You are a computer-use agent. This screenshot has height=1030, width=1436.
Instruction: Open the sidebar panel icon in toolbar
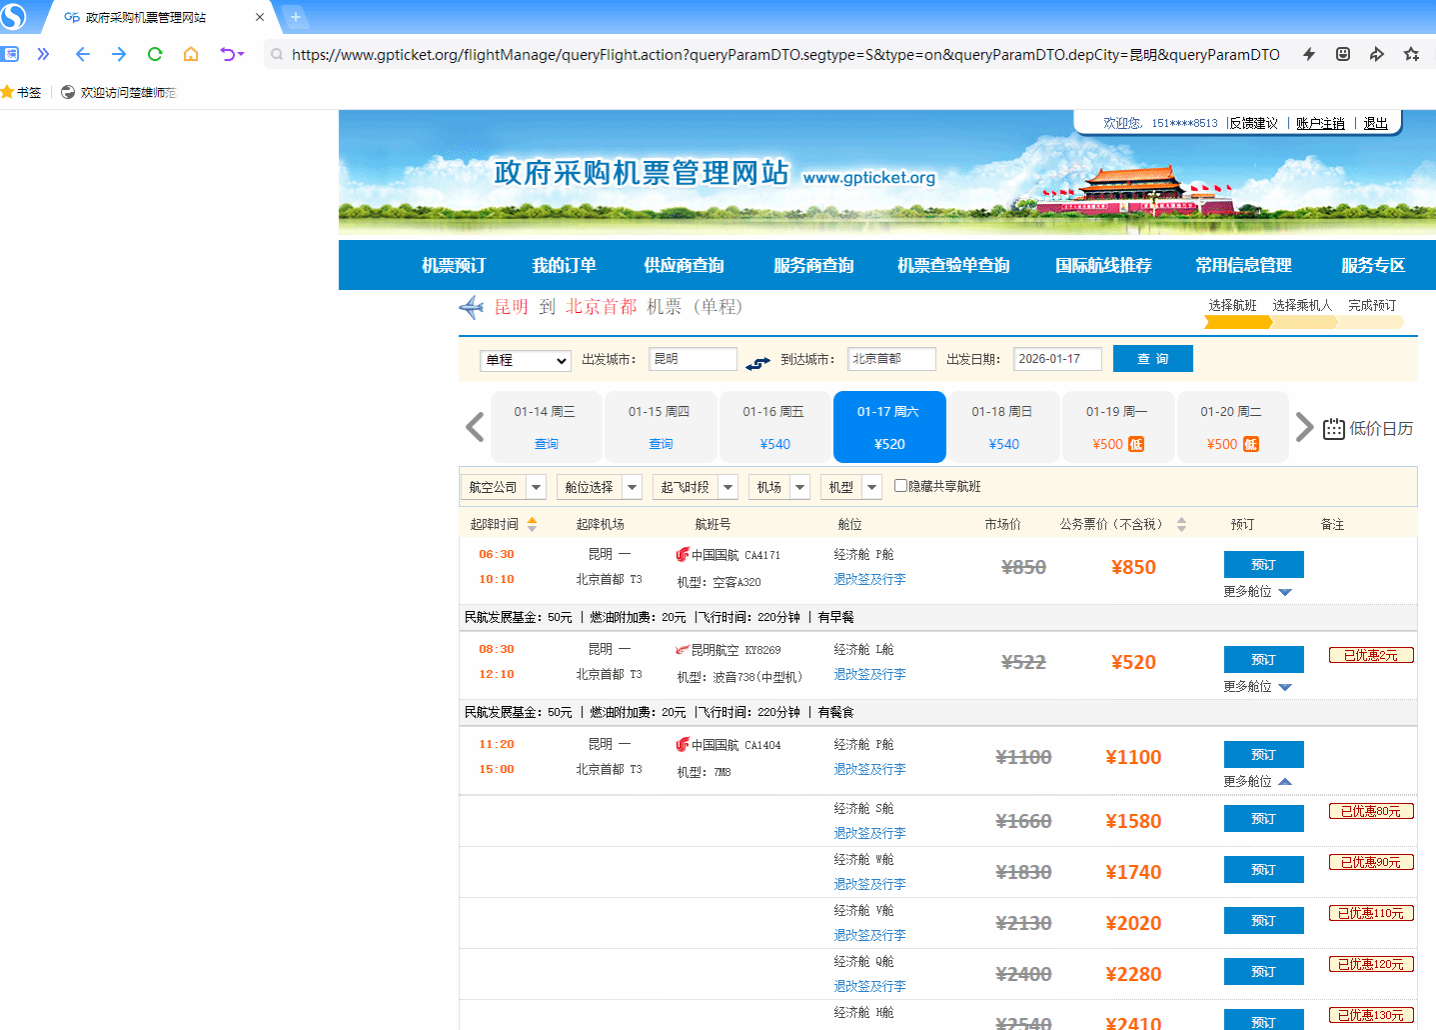11,54
